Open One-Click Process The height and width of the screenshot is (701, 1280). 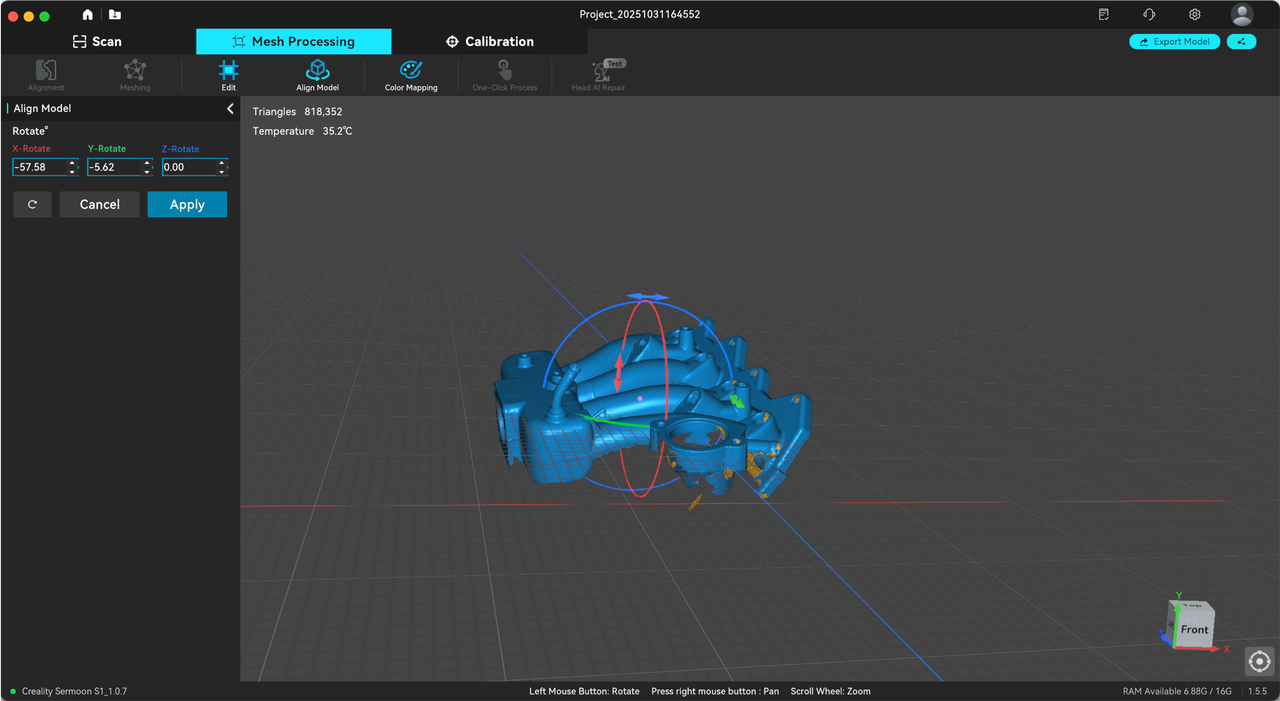point(504,75)
